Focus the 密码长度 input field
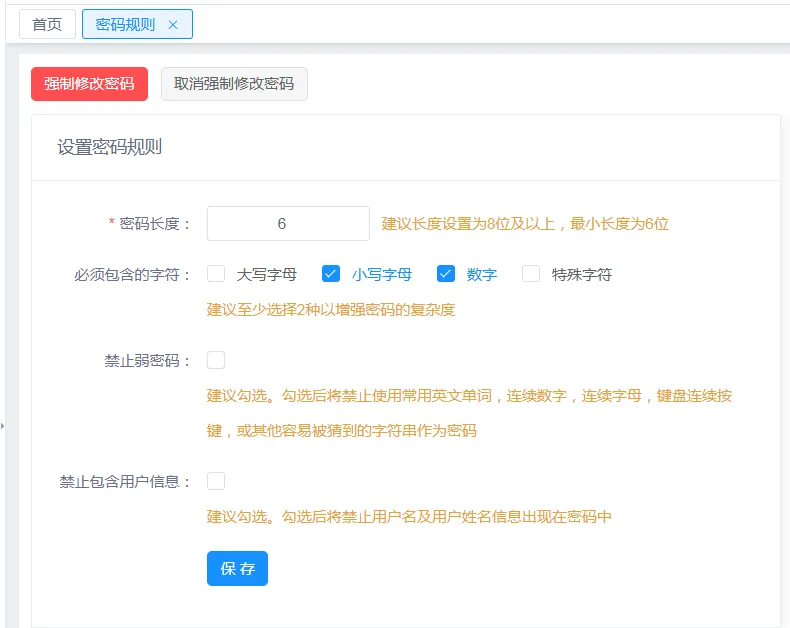 tap(288, 223)
